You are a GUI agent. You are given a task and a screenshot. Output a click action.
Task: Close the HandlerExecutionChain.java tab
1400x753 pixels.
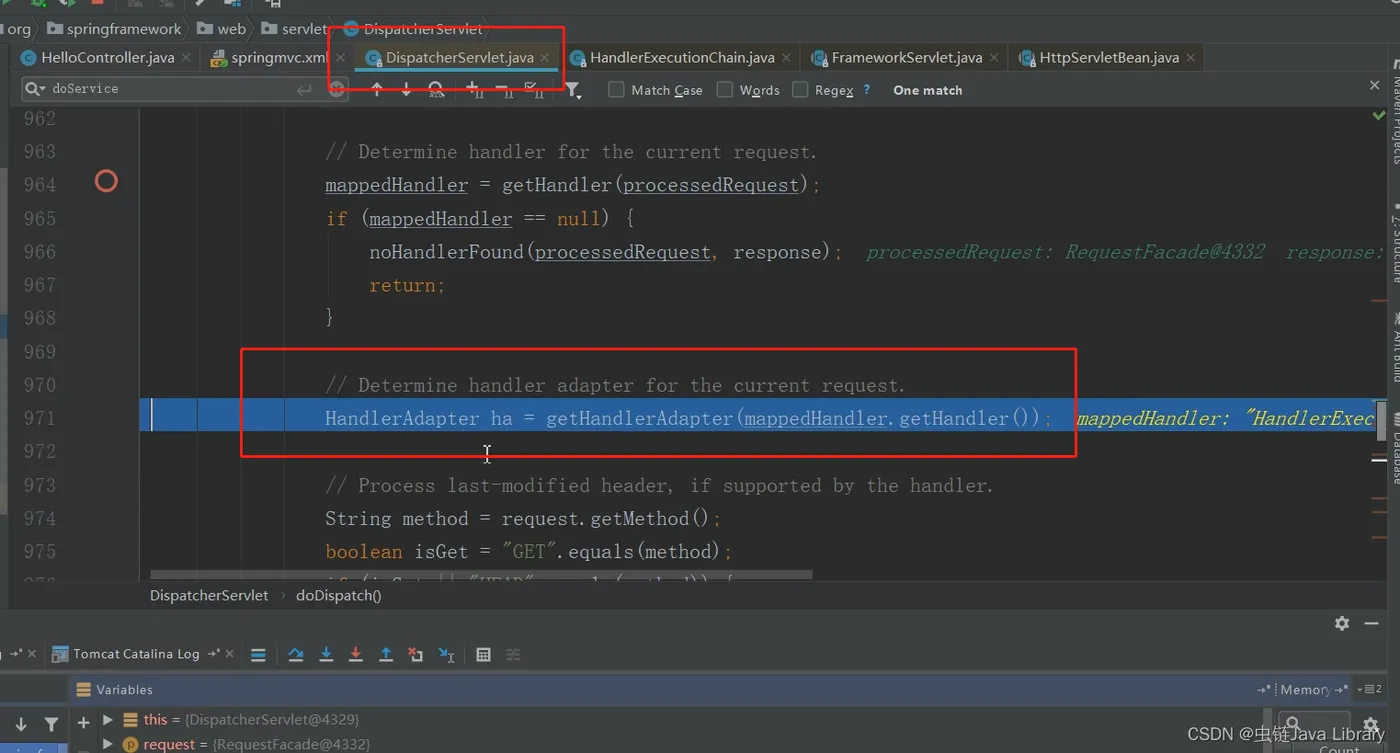(x=787, y=58)
